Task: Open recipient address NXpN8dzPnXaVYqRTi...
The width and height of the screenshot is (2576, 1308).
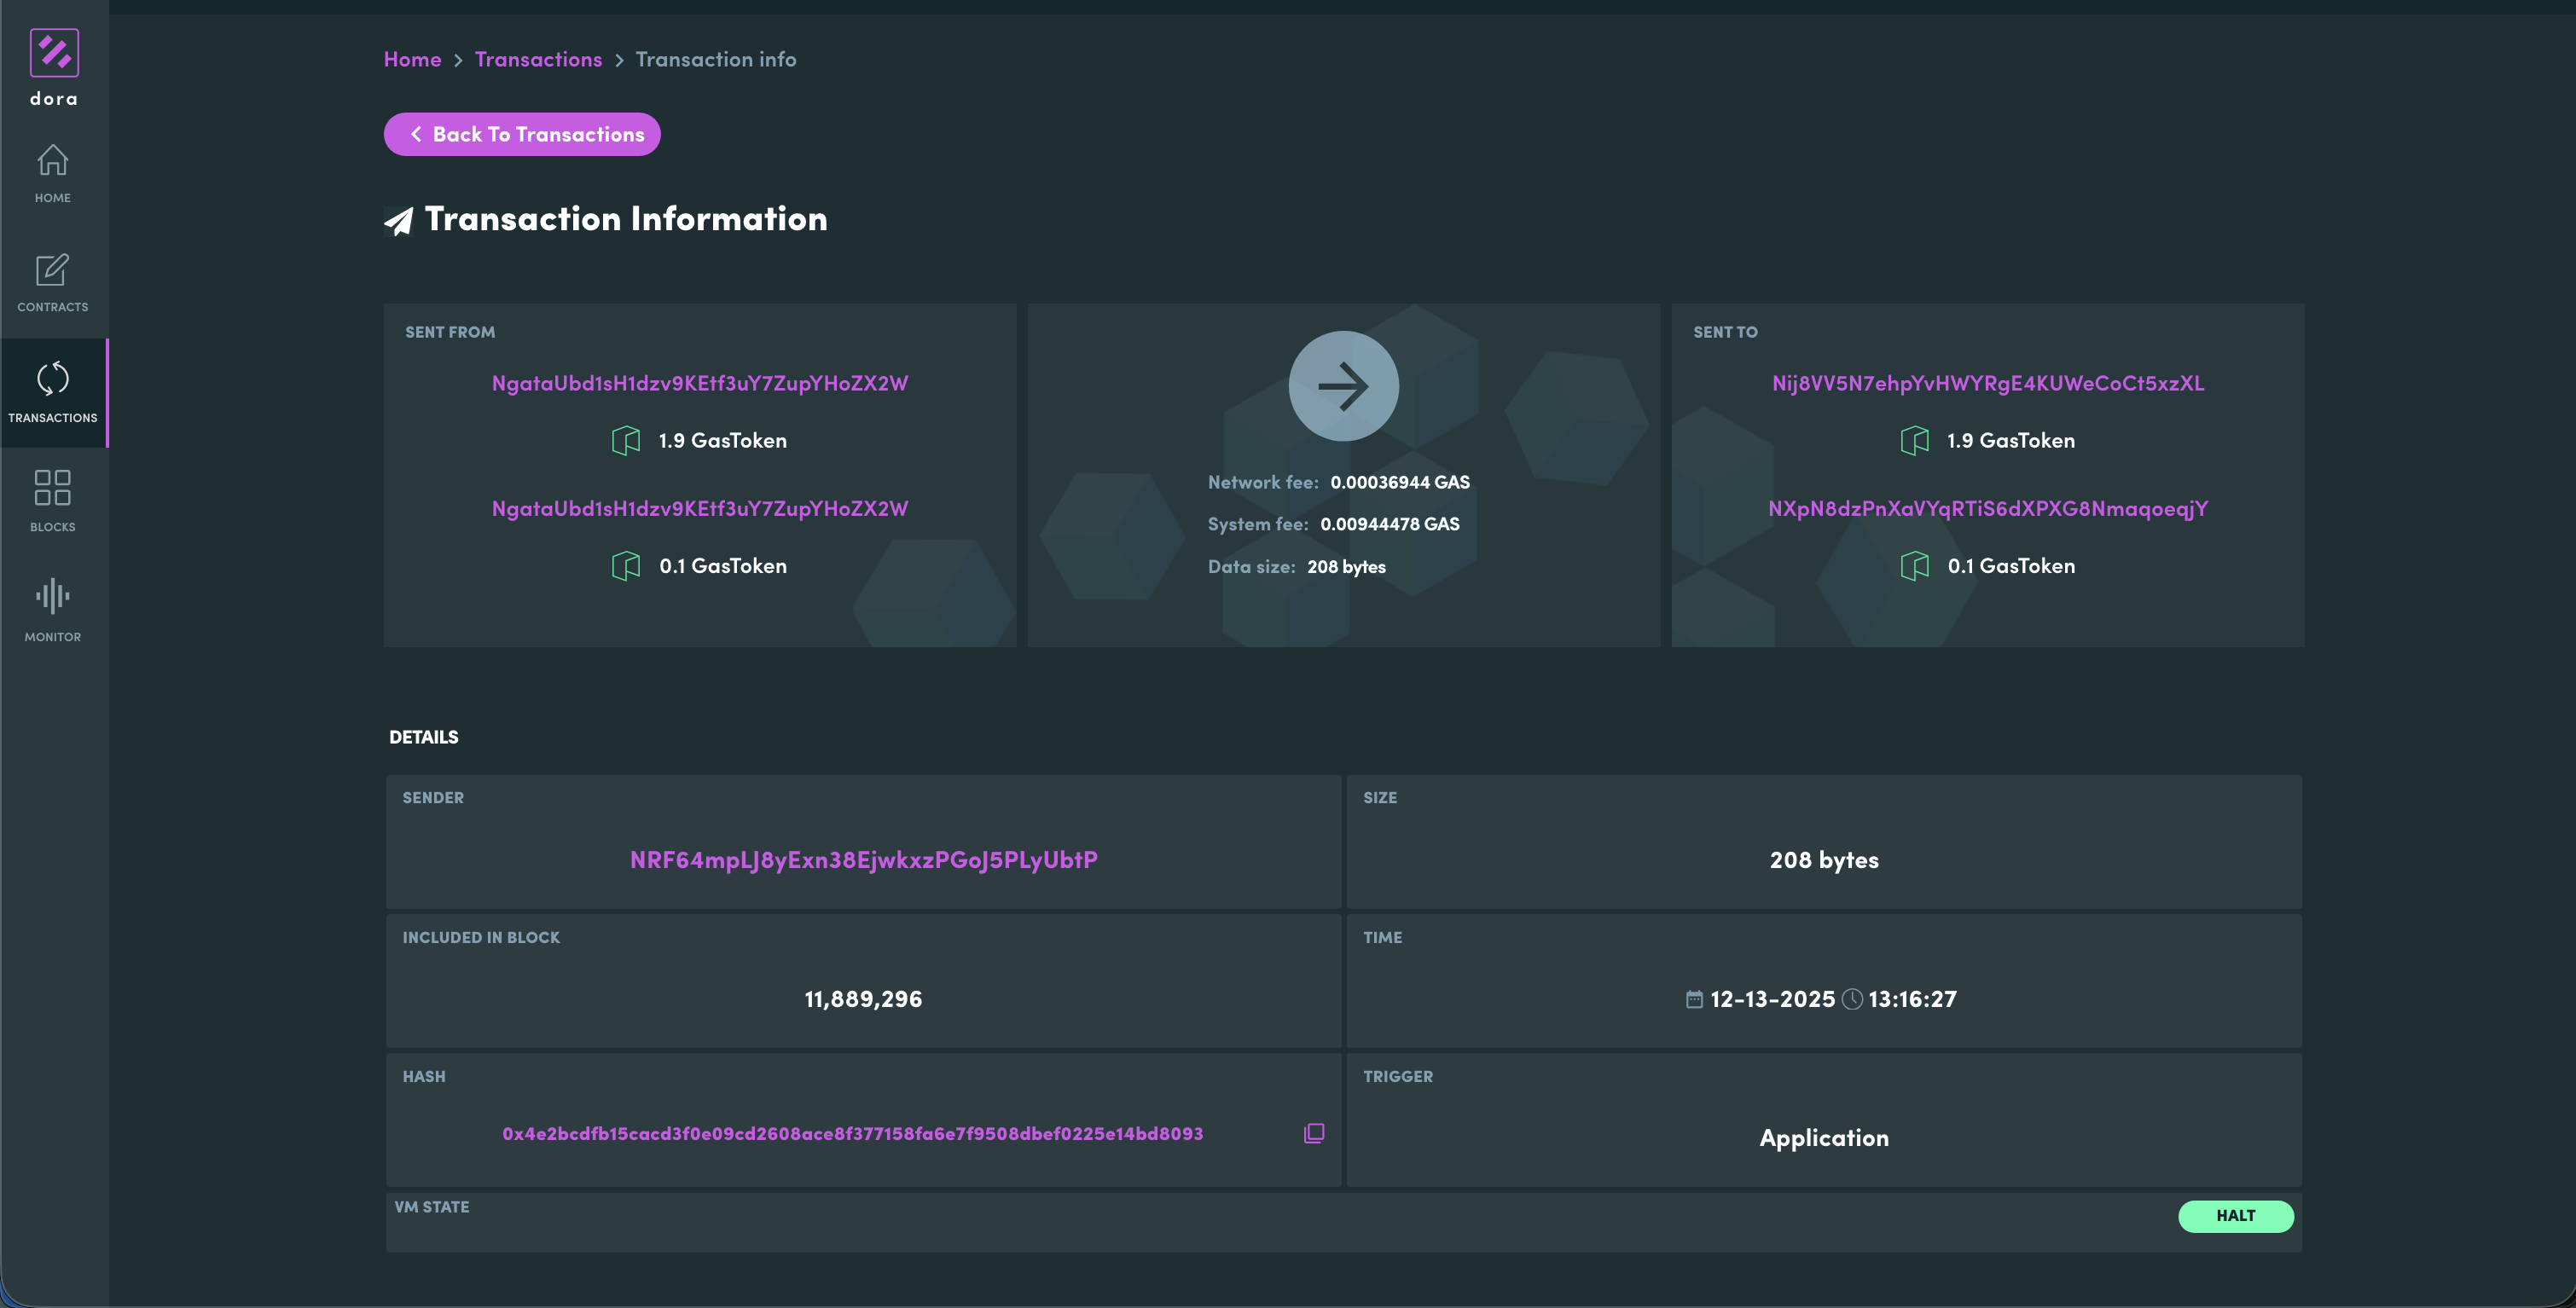Action: pos(1987,508)
